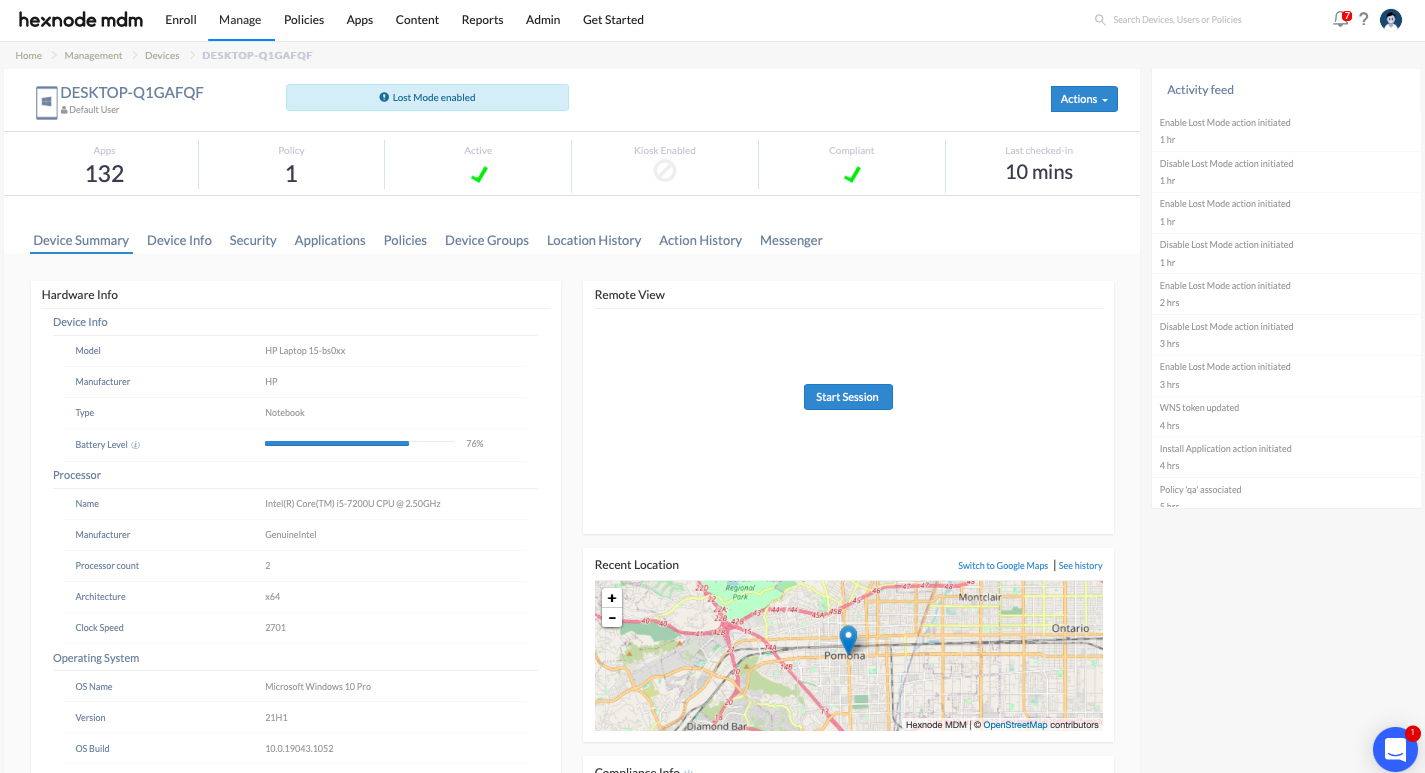The height and width of the screenshot is (773, 1425).
Task: Open the notifications bell icon
Action: (x=1340, y=19)
